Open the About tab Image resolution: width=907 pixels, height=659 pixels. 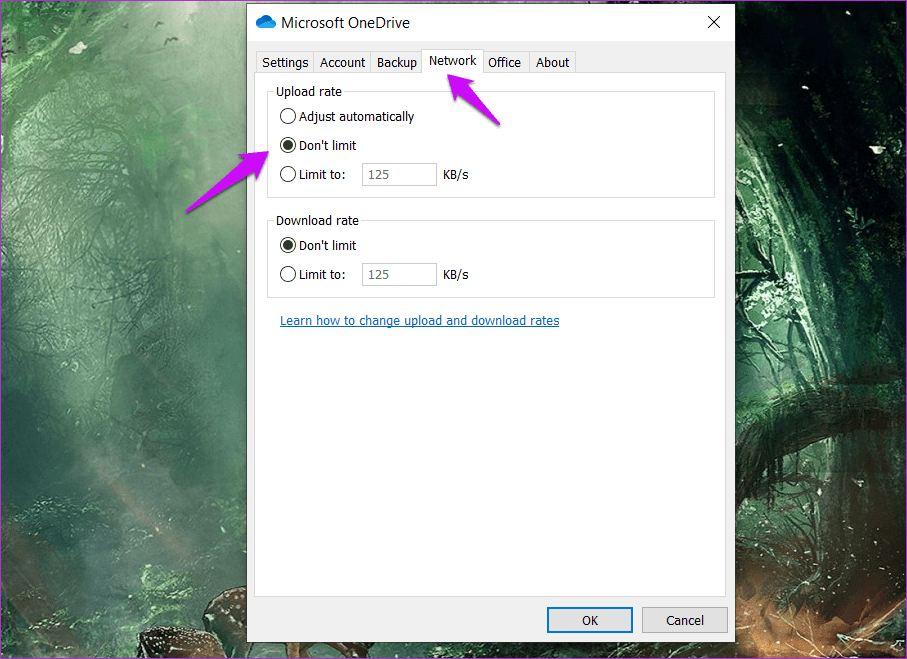[552, 62]
